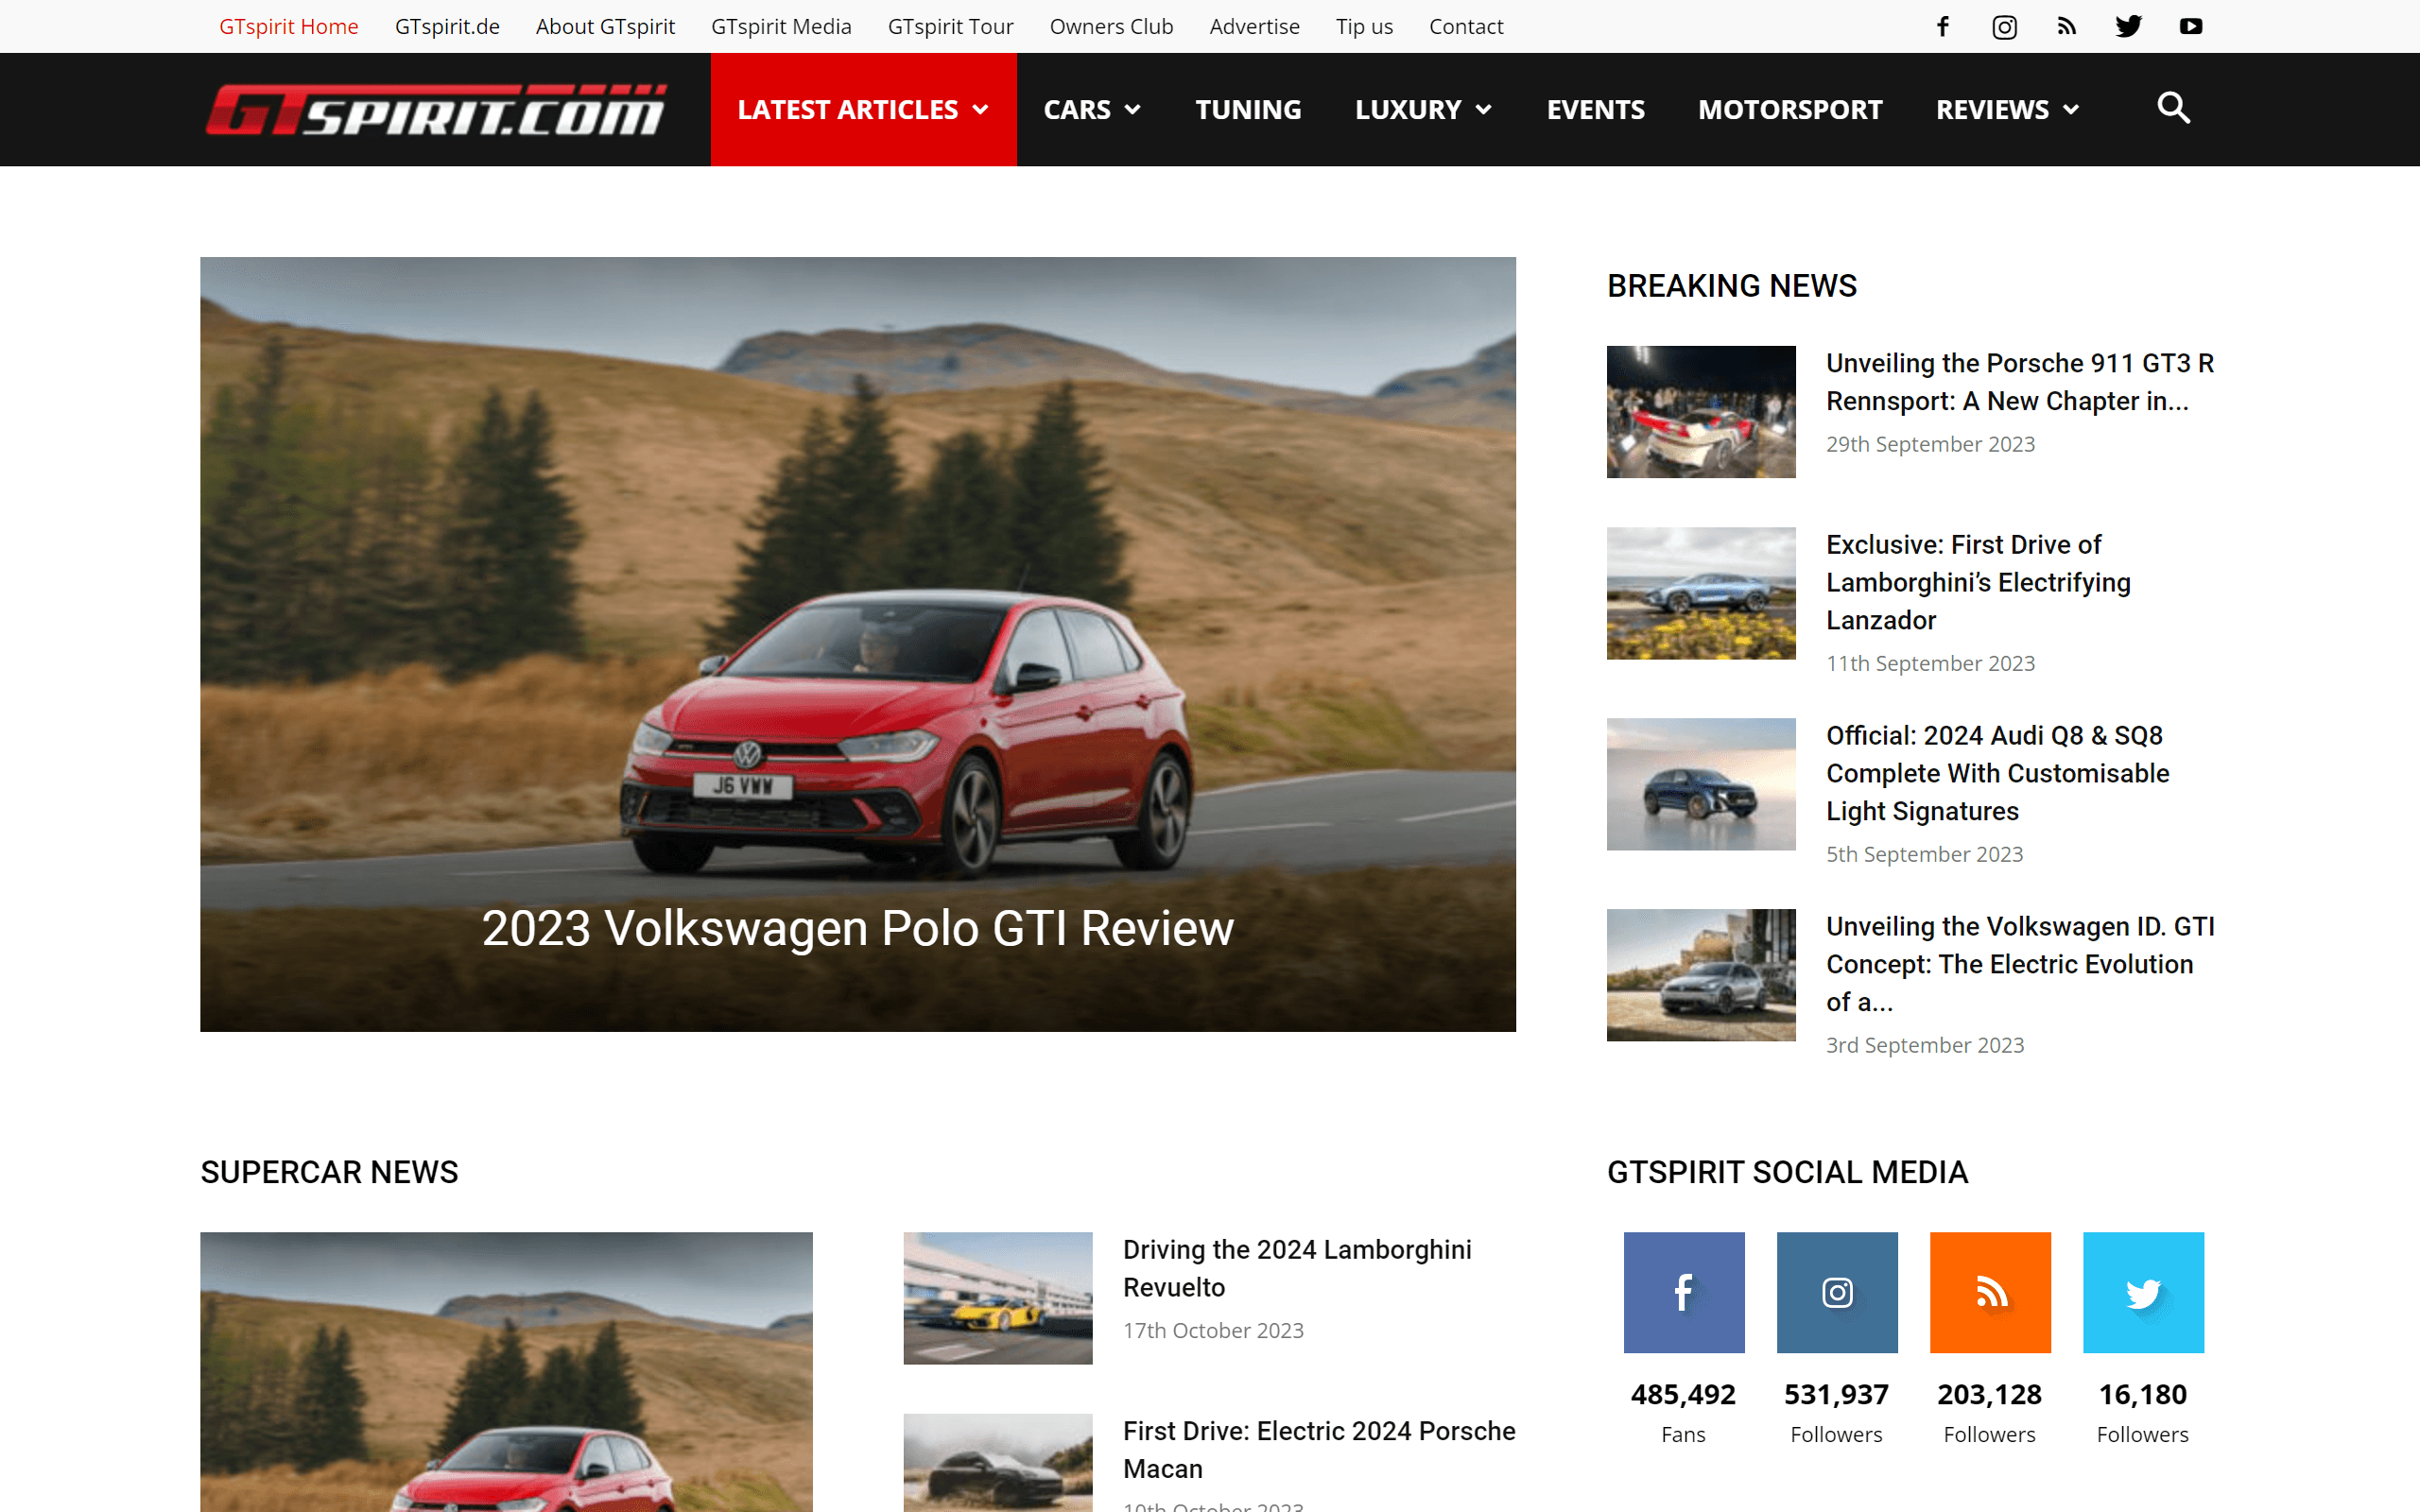
Task: Open the Advertise link
Action: click(x=1254, y=26)
